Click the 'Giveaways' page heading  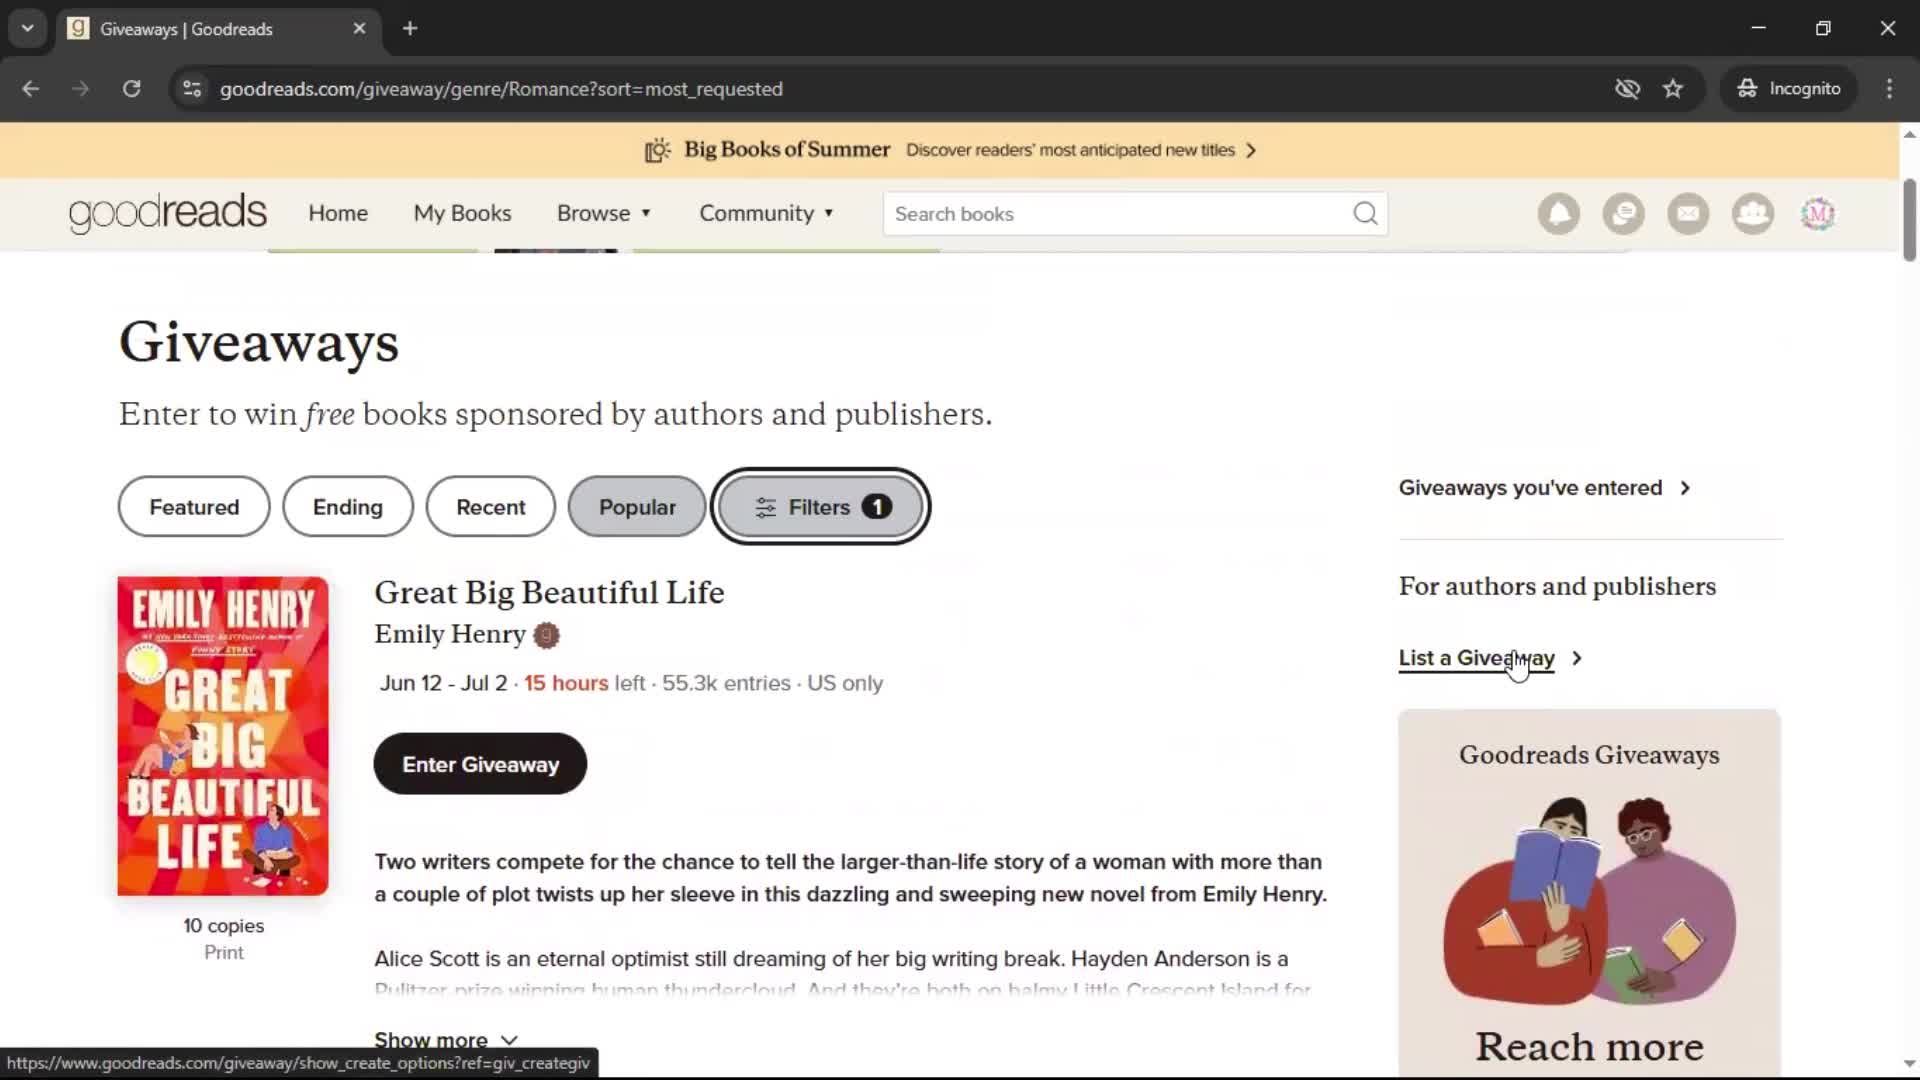[259, 342]
